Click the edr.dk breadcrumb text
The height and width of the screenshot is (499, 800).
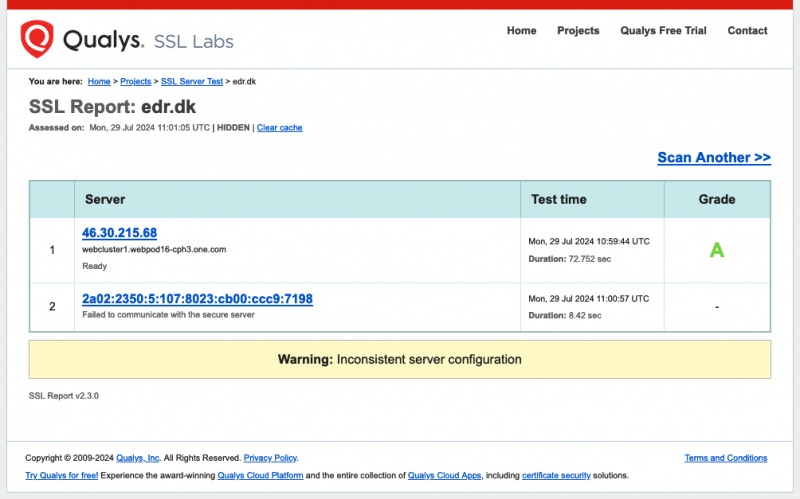pyautogui.click(x=244, y=82)
